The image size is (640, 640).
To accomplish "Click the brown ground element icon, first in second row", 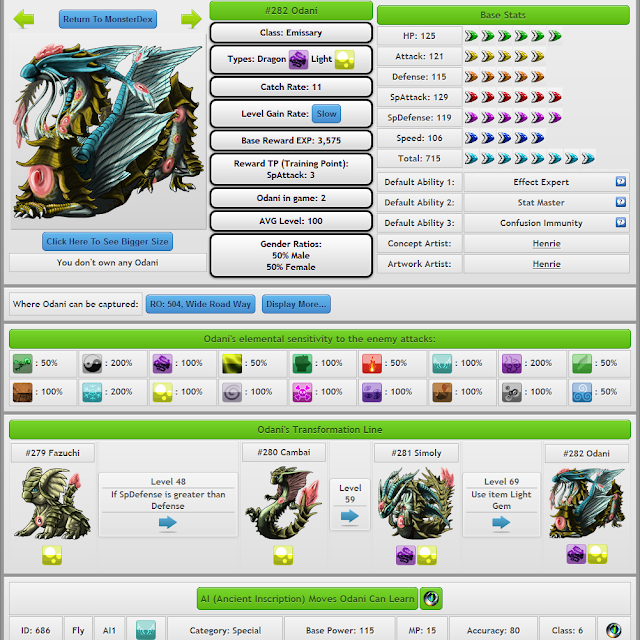I will point(22,392).
